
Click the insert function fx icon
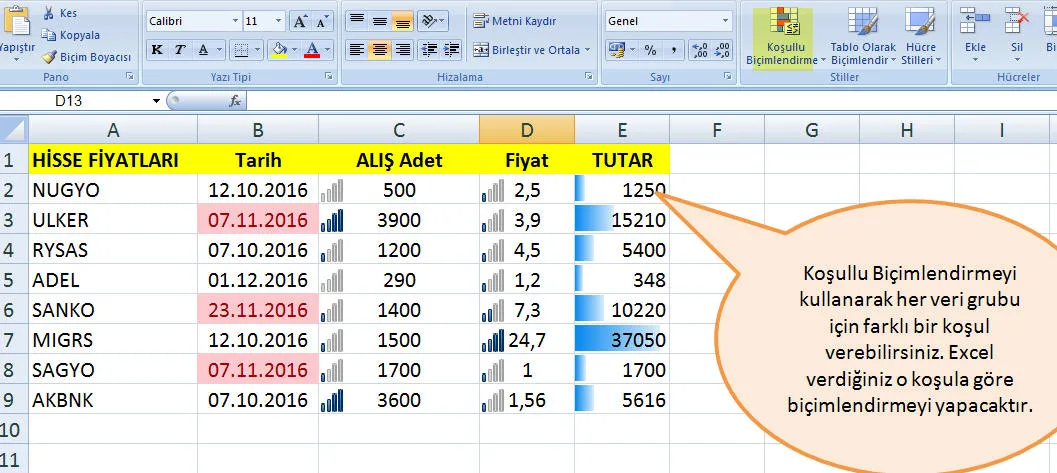pos(235,101)
